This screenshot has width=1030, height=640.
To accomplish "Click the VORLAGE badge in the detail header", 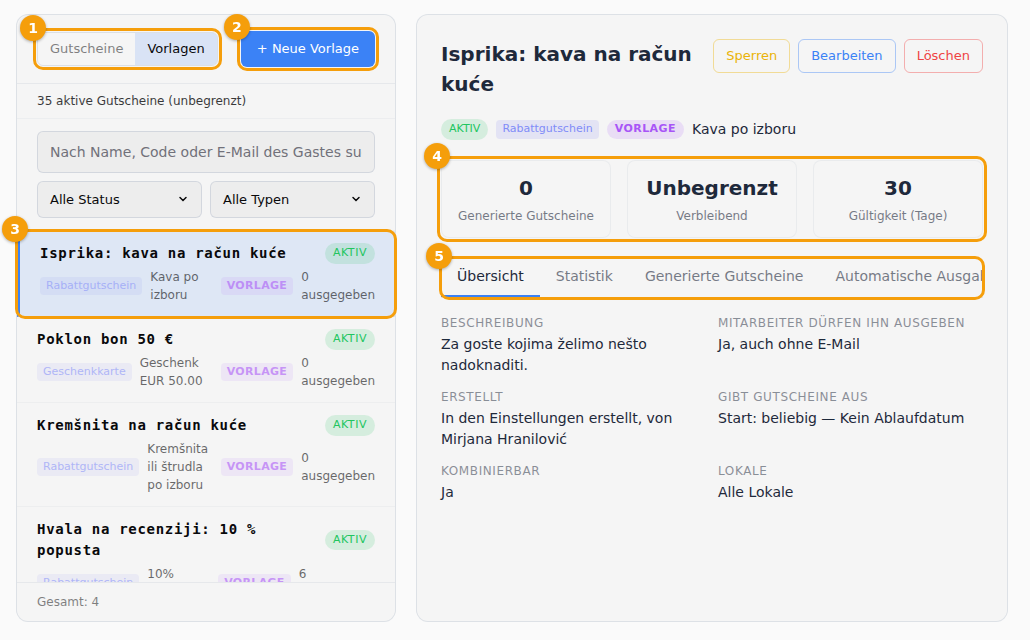I will pyautogui.click(x=645, y=129).
